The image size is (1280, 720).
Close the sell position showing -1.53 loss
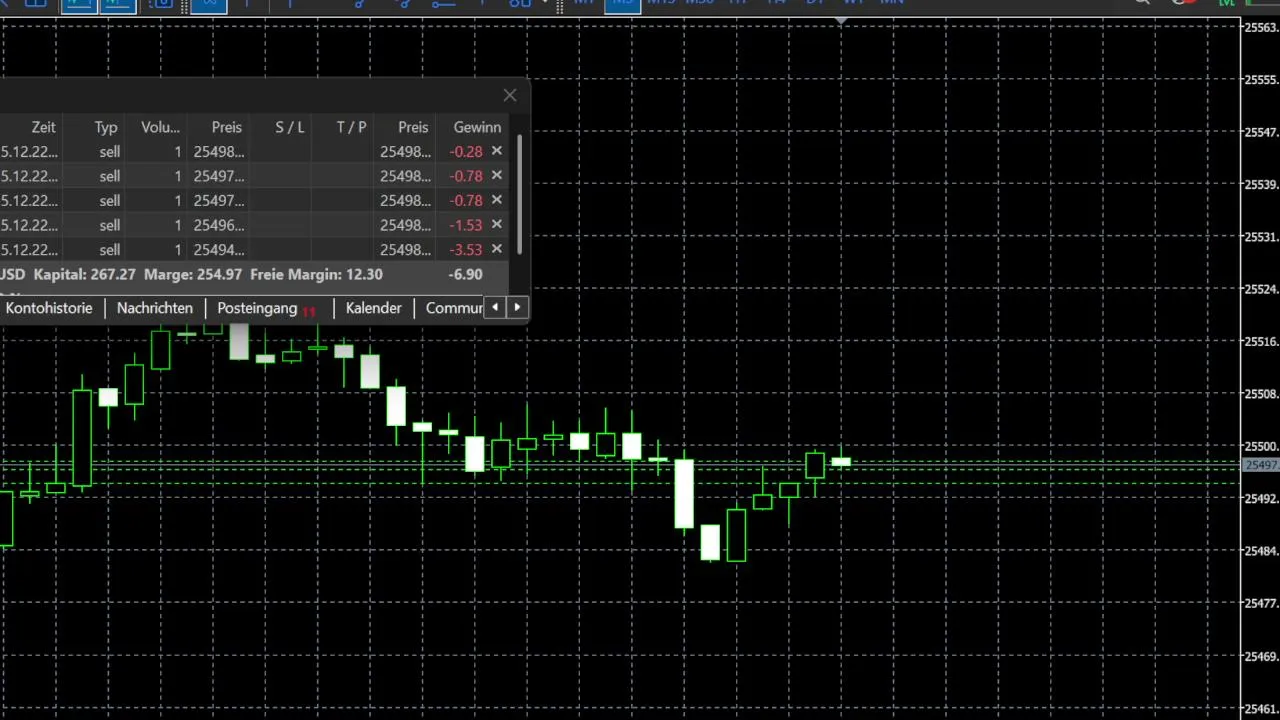pos(496,225)
